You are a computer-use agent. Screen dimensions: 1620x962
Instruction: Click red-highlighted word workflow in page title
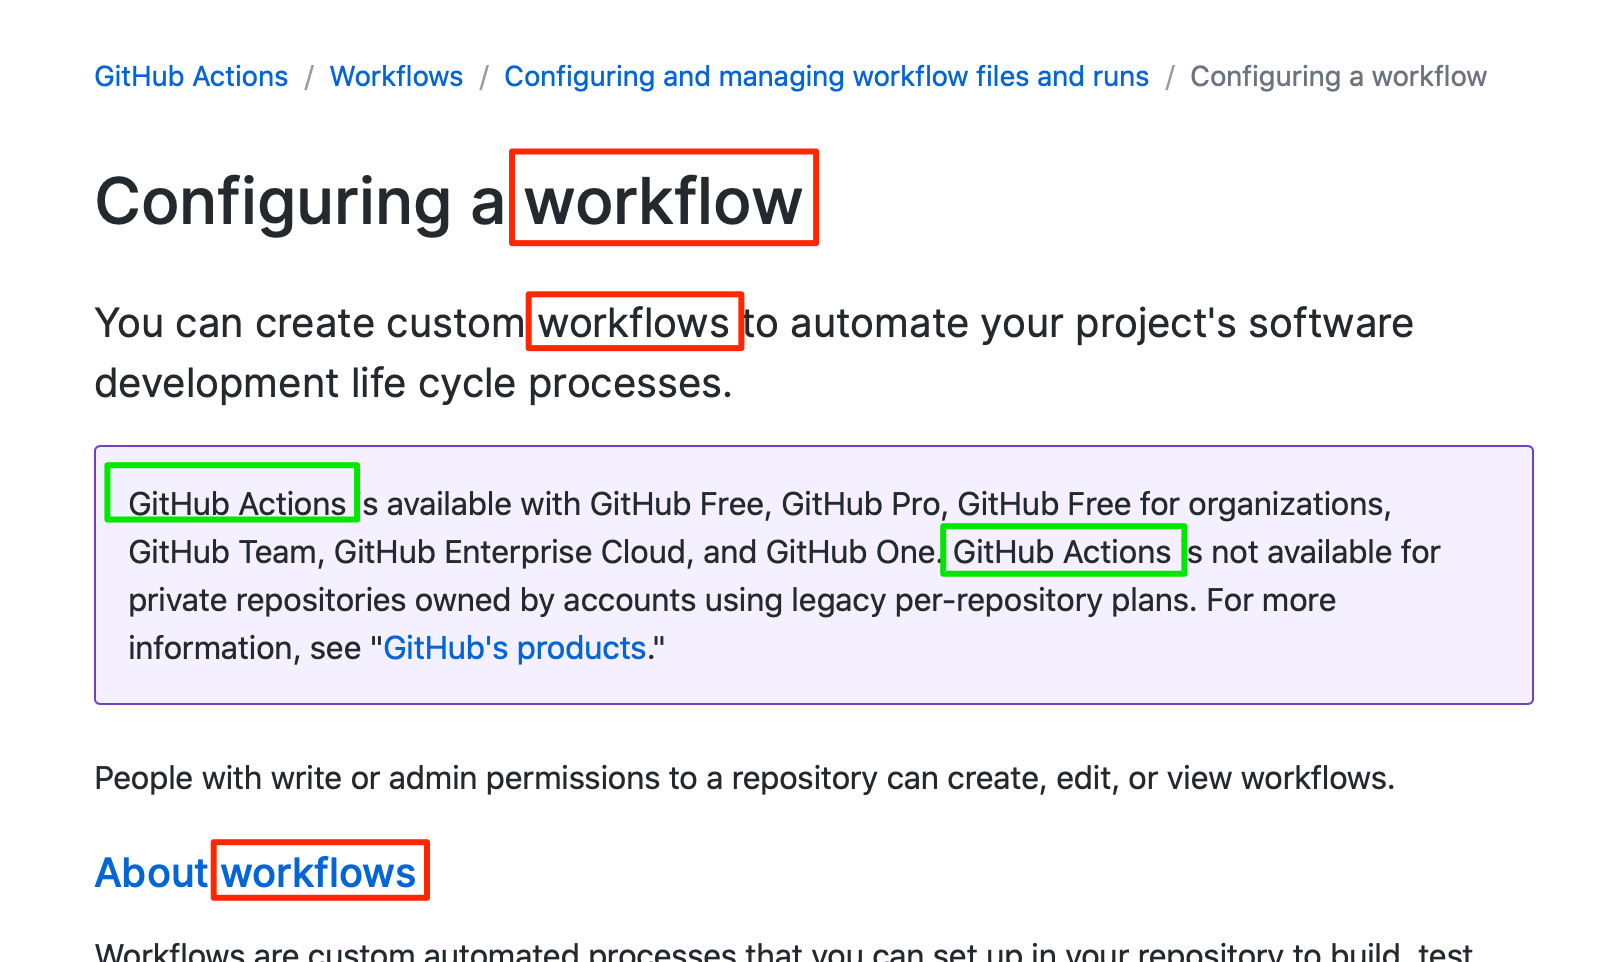pos(664,198)
